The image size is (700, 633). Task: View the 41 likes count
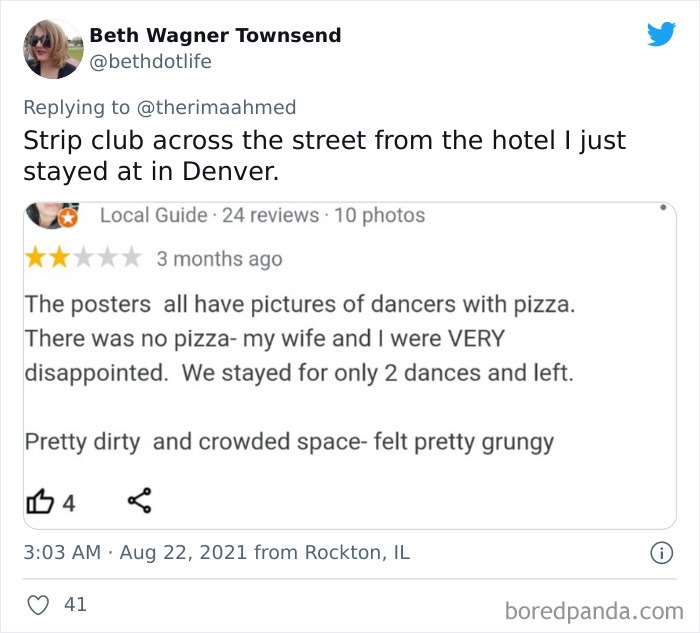pyautogui.click(x=75, y=604)
